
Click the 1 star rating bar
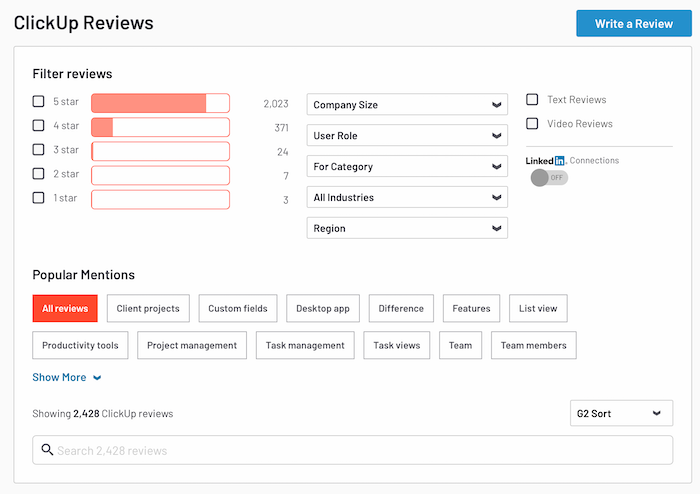160,199
